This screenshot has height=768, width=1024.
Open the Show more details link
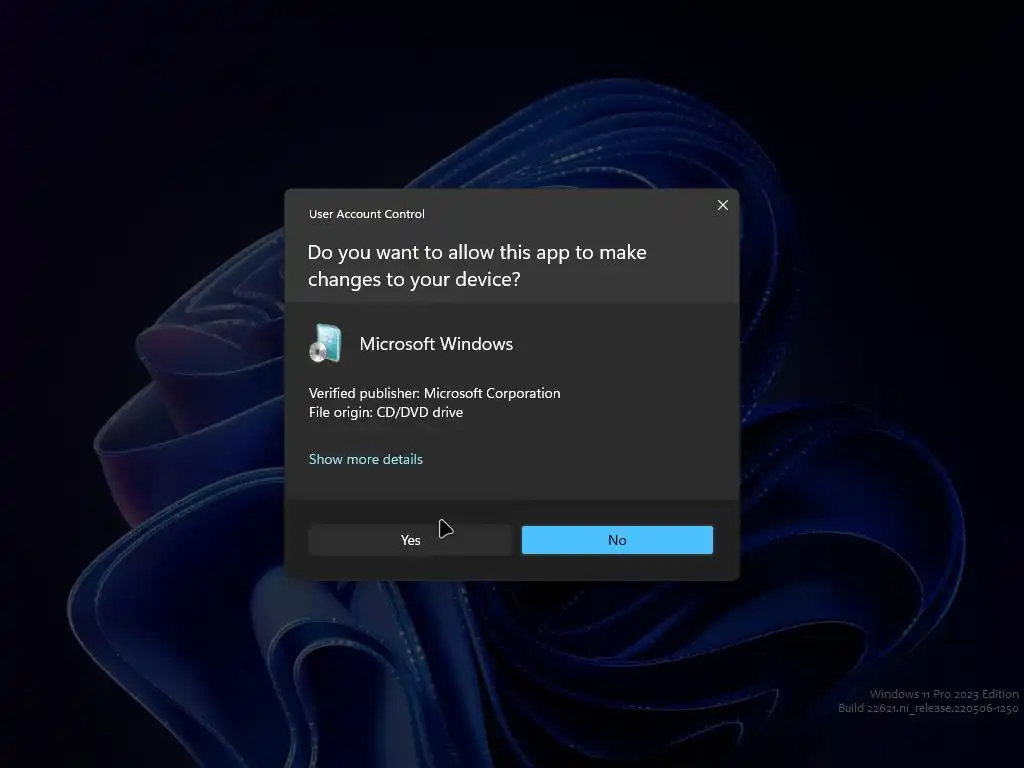point(366,459)
